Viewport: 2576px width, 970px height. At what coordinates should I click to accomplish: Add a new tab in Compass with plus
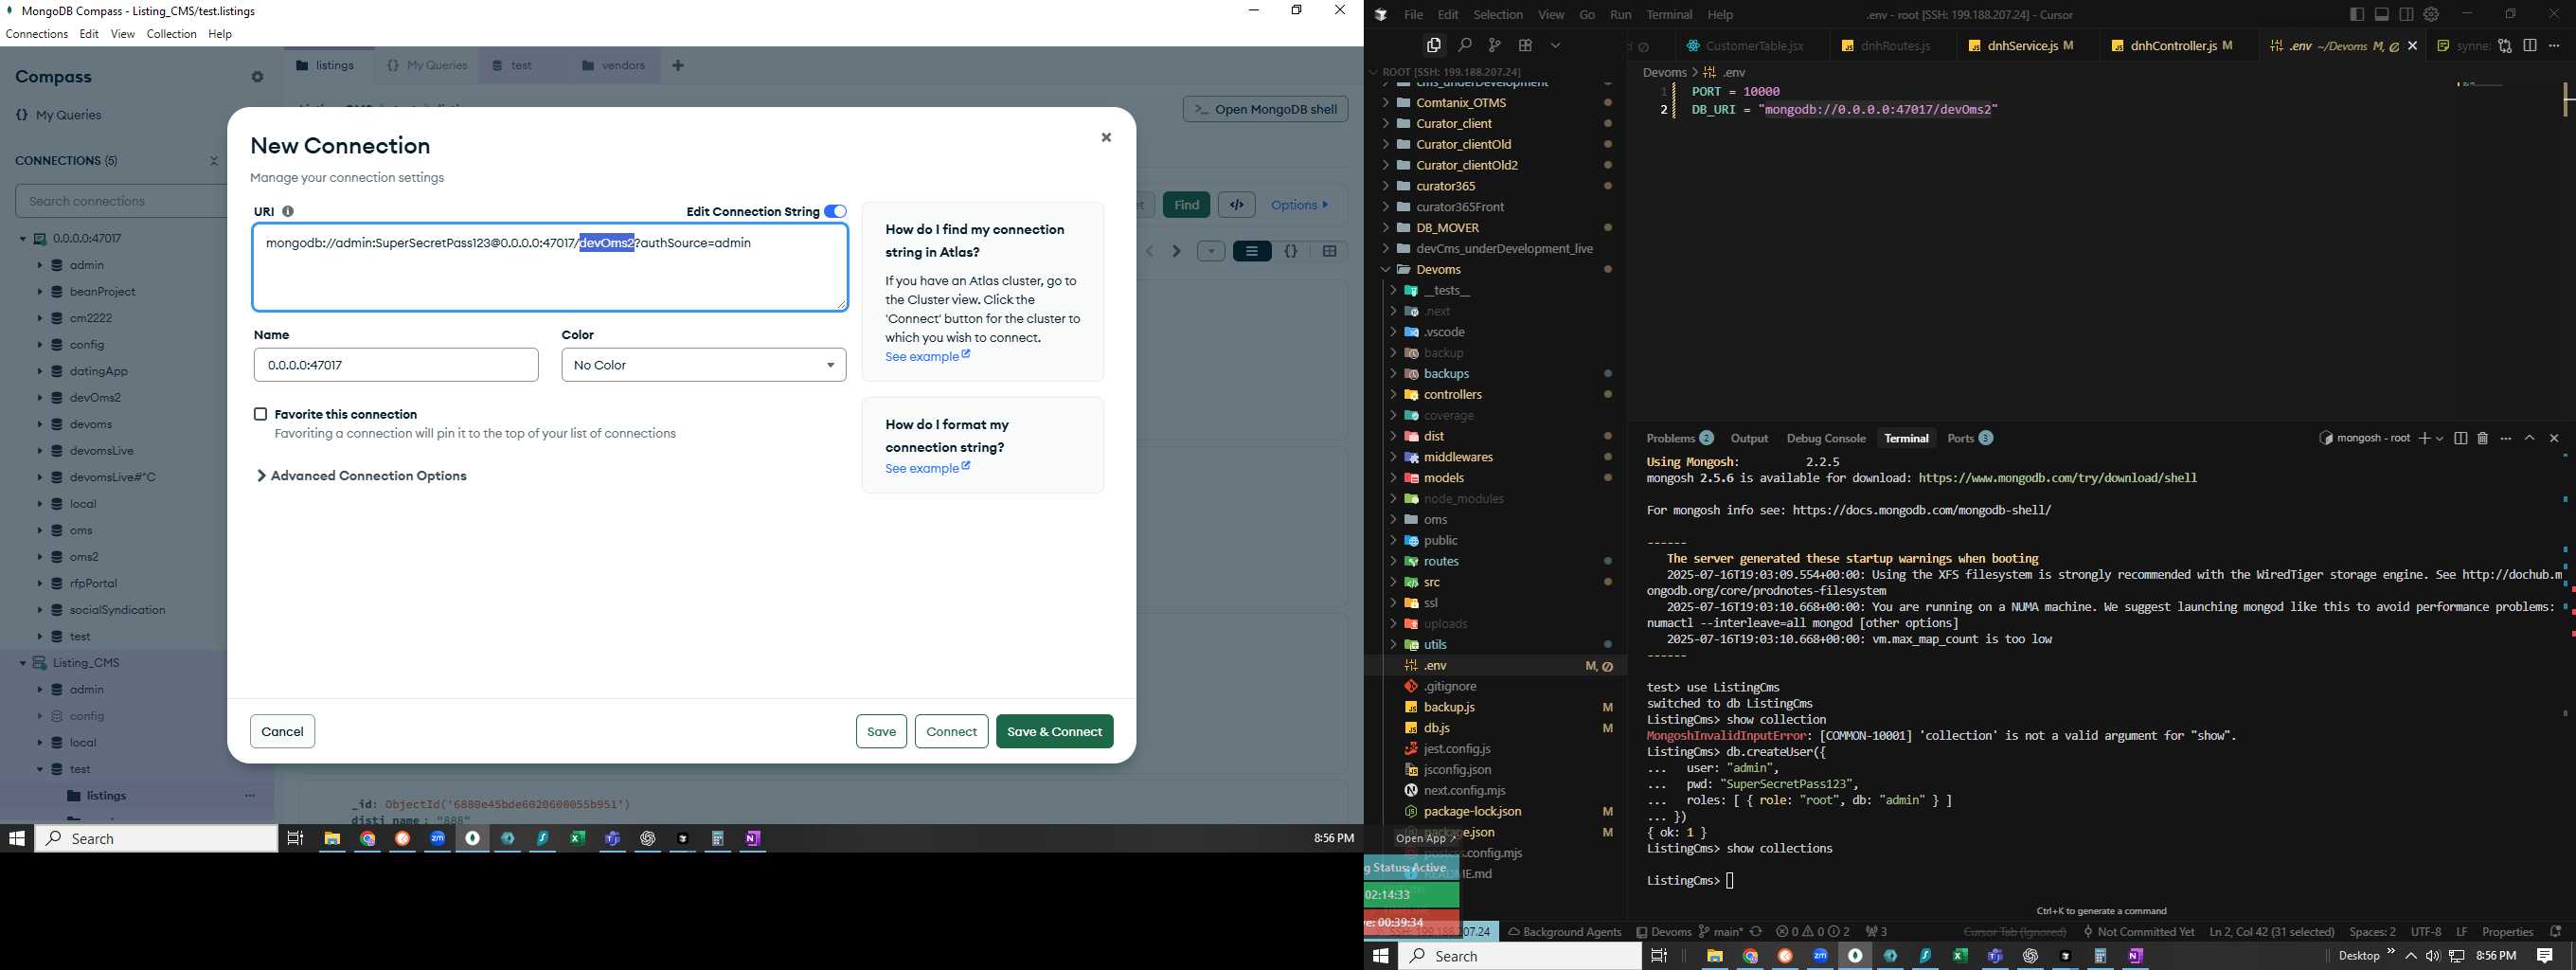678,65
